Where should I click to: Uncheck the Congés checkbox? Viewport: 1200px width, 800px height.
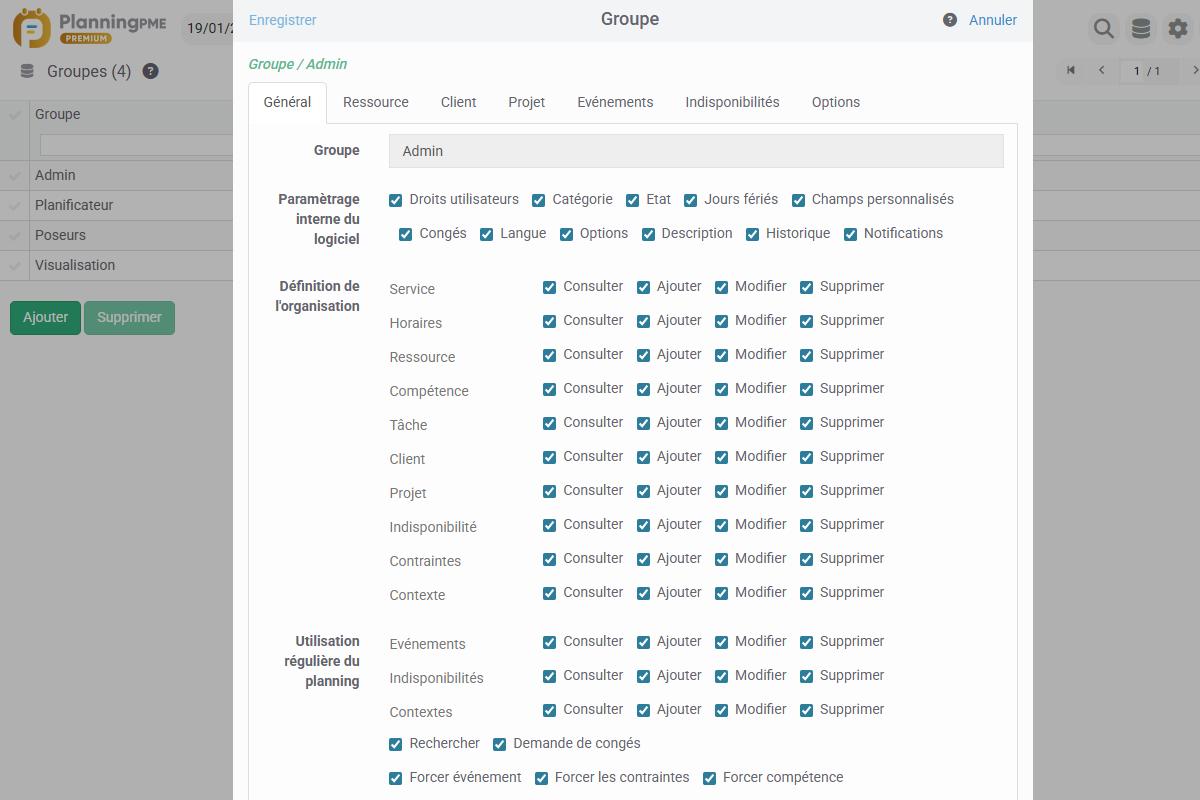pos(406,234)
